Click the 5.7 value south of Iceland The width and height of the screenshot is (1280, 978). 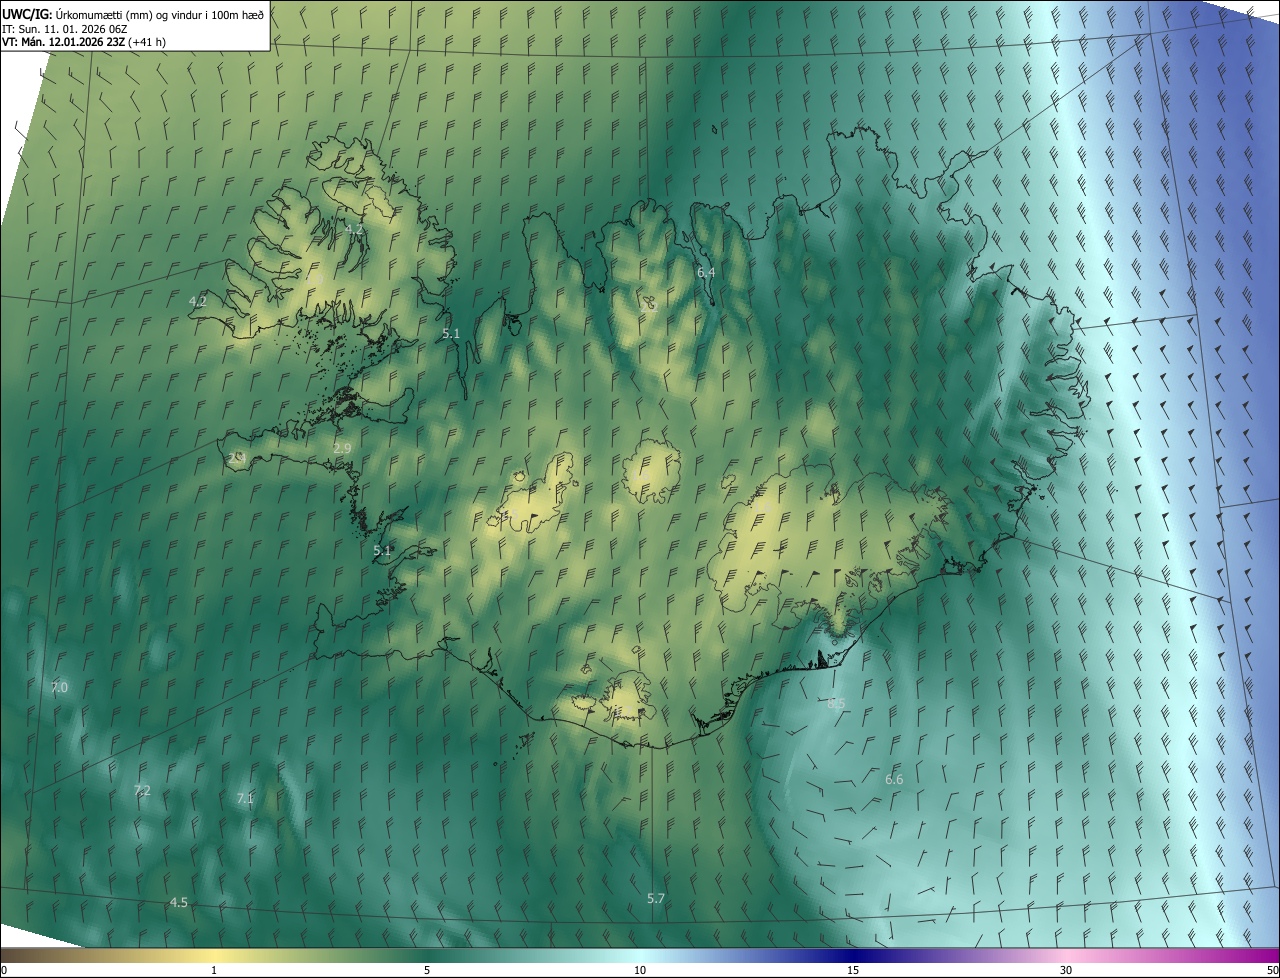[x=656, y=898]
